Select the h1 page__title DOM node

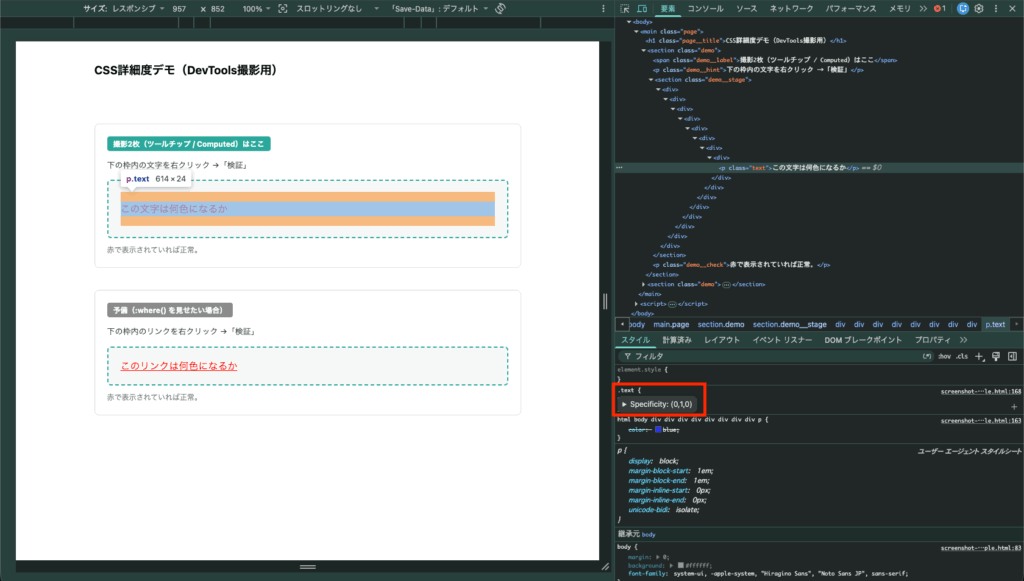click(746, 40)
